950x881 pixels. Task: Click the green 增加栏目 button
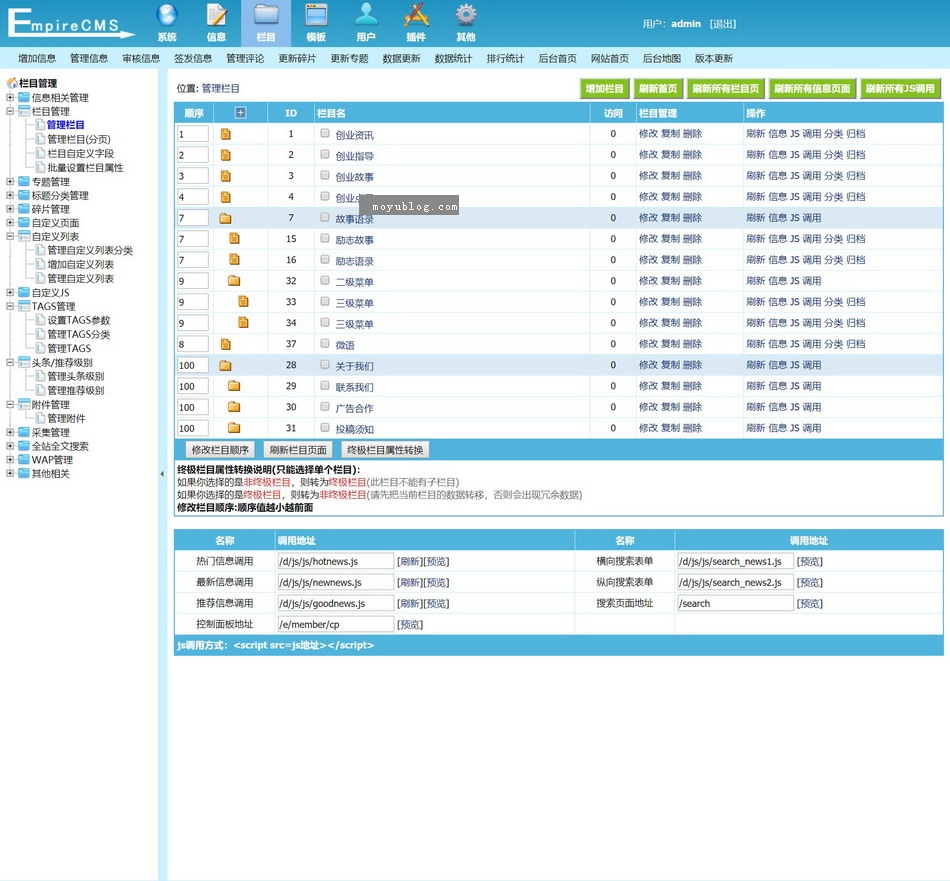[605, 88]
